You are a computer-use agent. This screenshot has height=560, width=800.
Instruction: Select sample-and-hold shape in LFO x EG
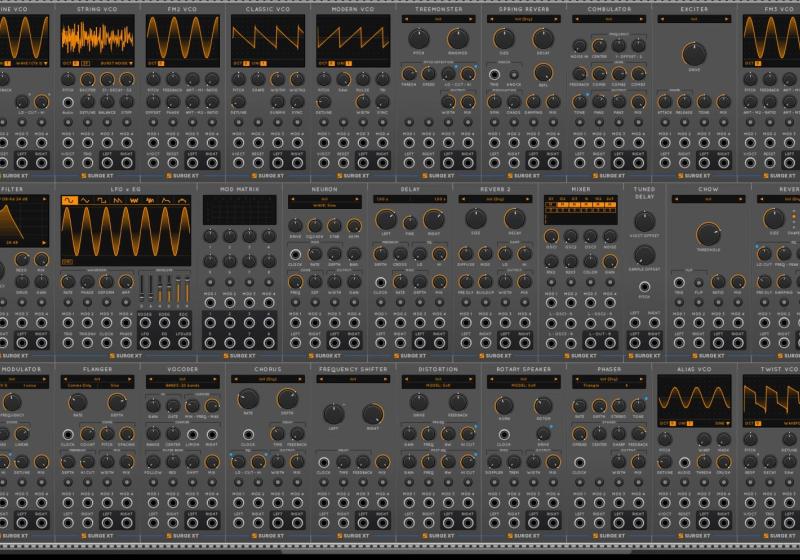(x=150, y=200)
